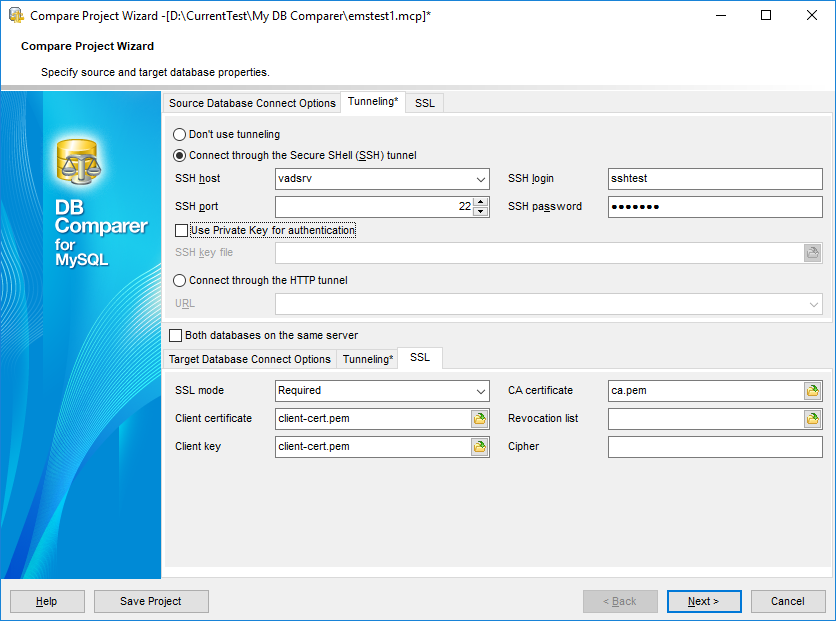Switch to Source Database Connect Options tab
The width and height of the screenshot is (836, 621).
pos(252,104)
